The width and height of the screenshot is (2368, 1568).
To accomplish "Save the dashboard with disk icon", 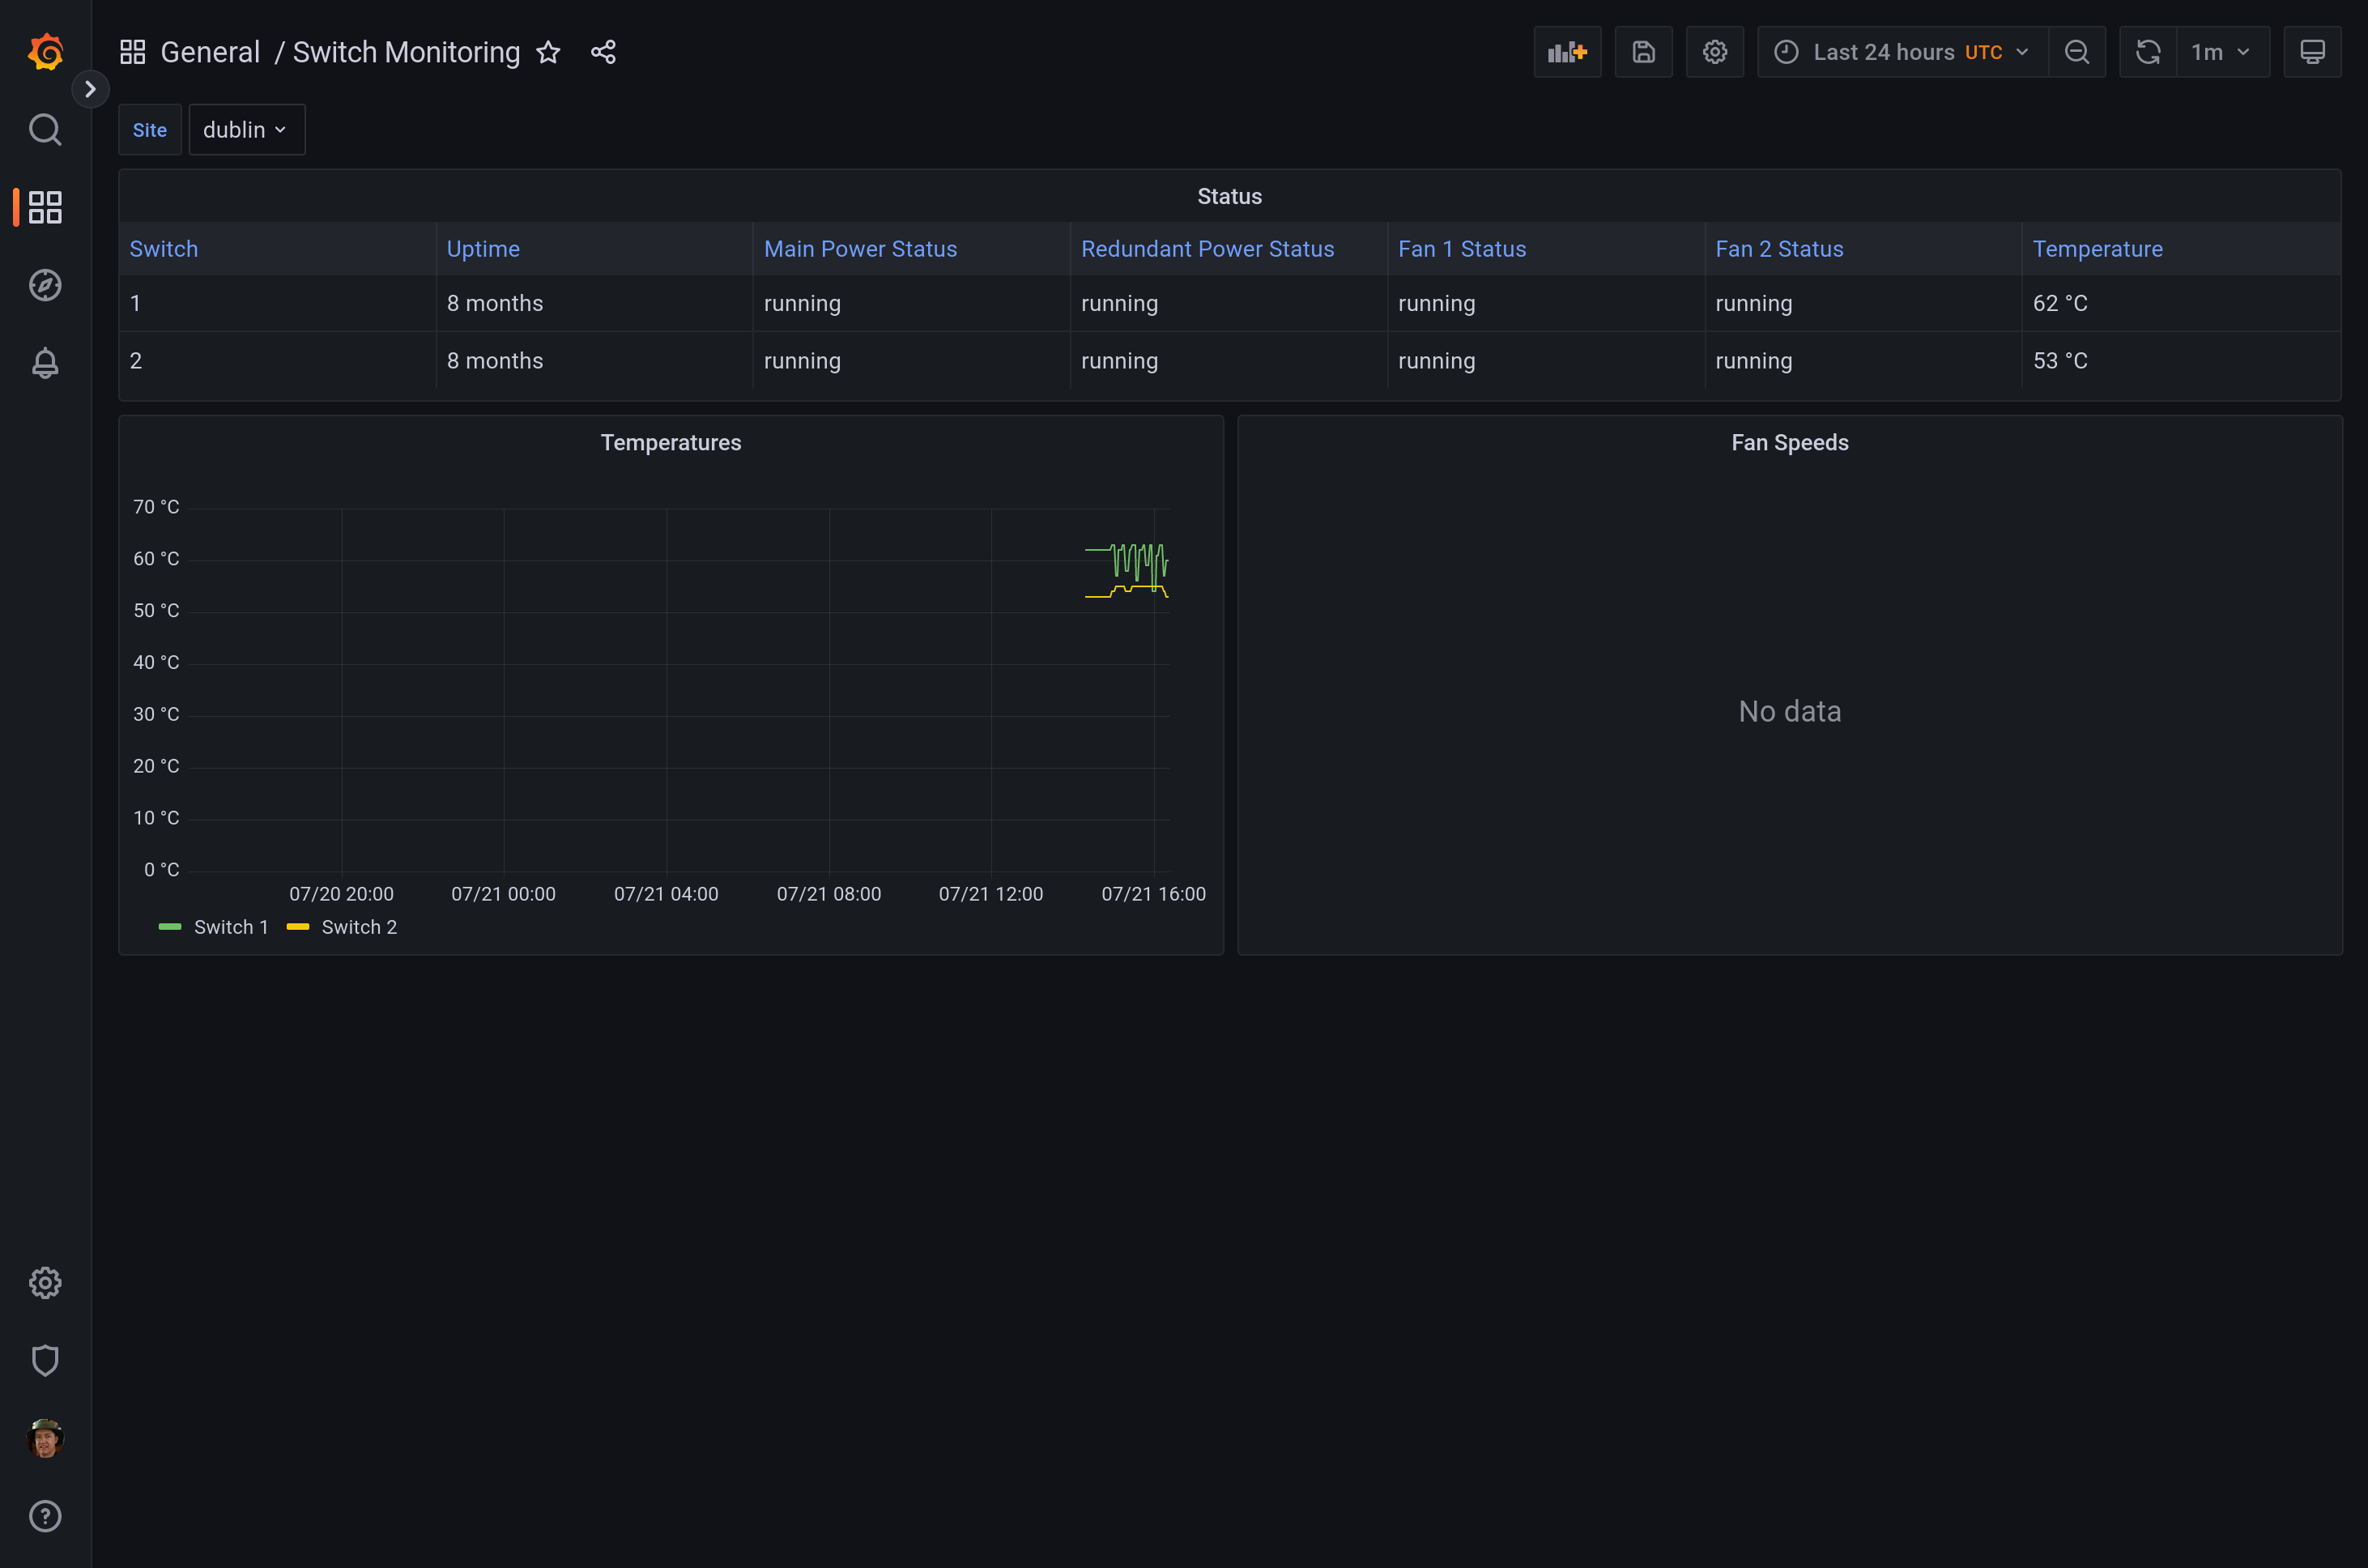I will [x=1643, y=52].
